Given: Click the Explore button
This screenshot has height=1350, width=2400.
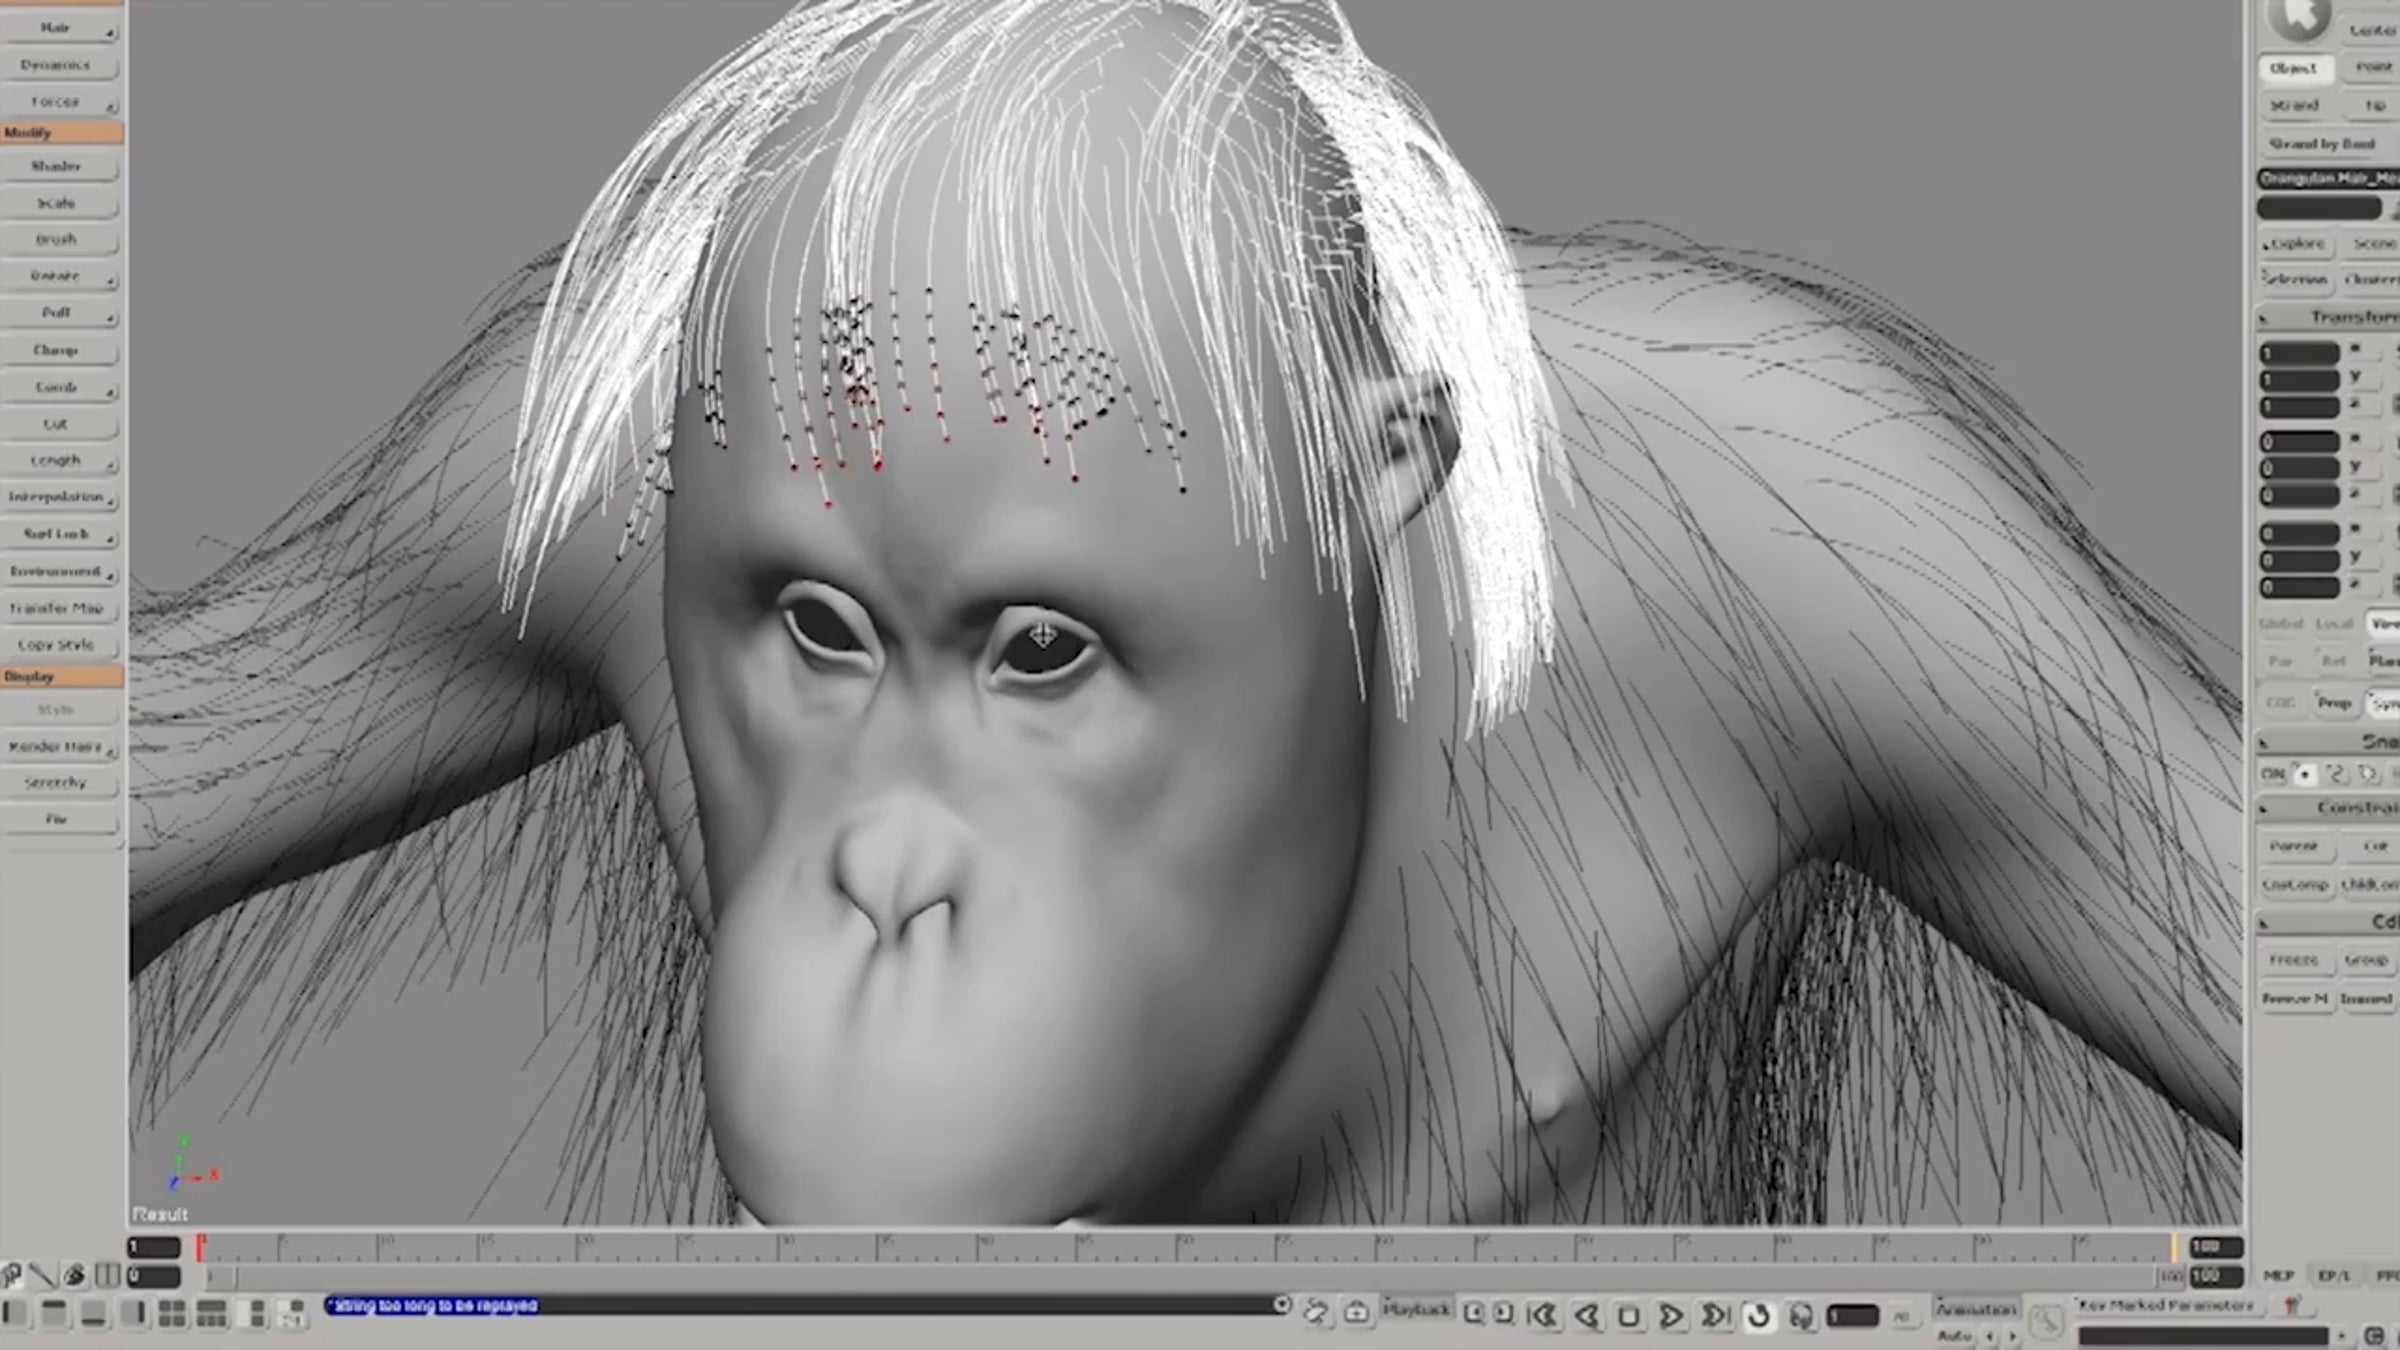Looking at the screenshot, I should point(2296,244).
